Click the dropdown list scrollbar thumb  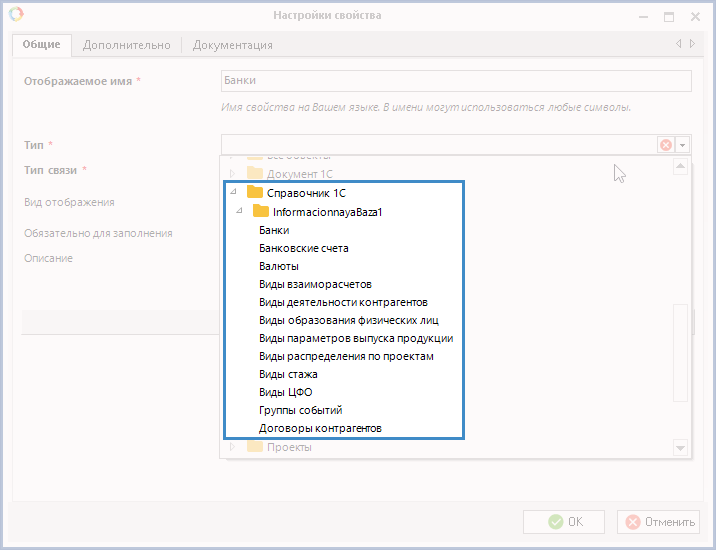click(x=680, y=353)
